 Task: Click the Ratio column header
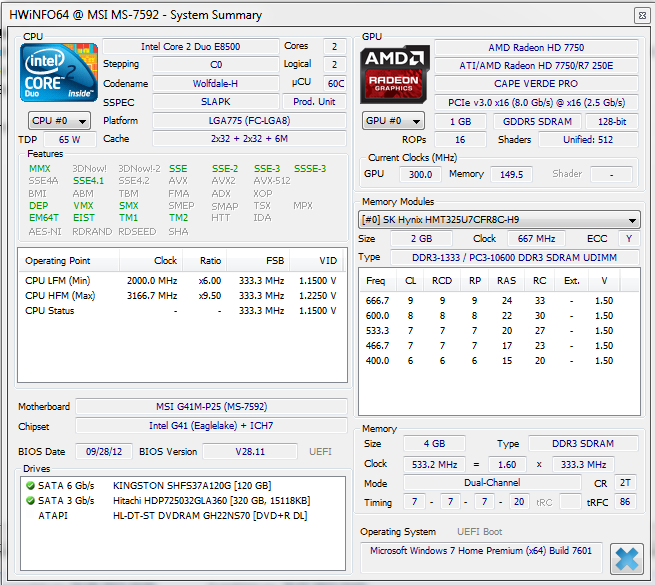(205, 261)
